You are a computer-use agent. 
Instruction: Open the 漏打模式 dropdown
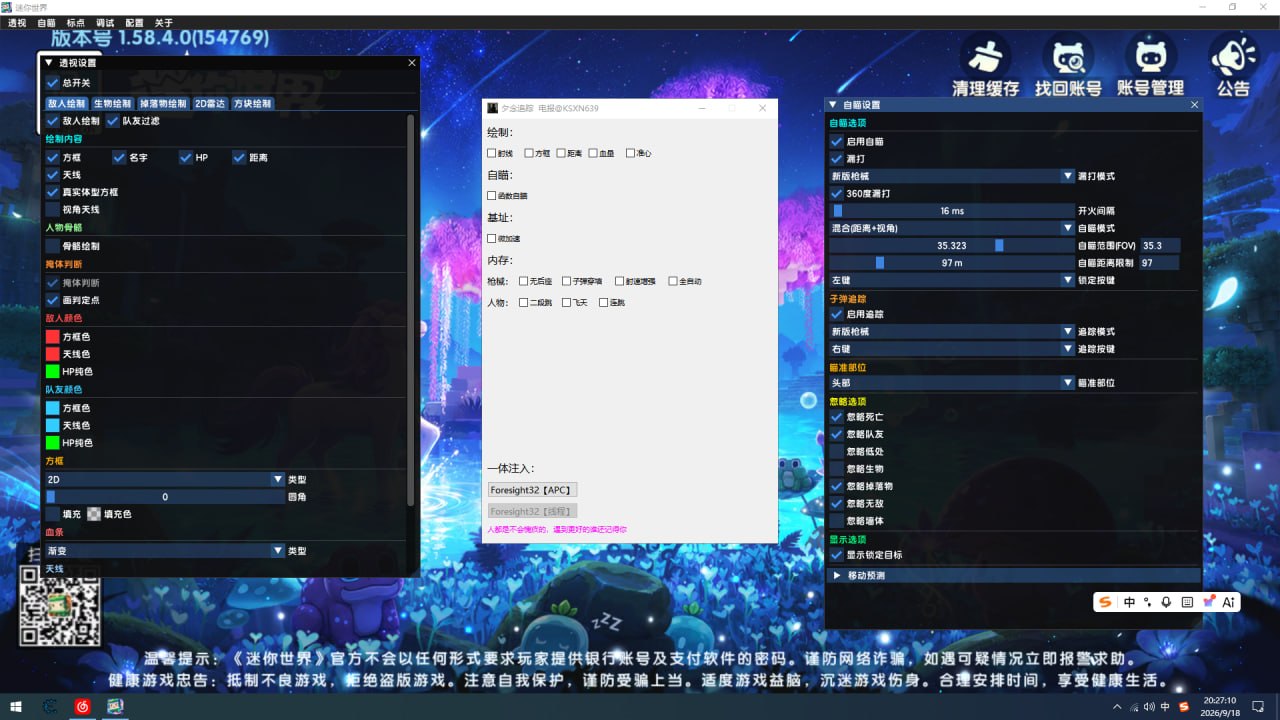952,176
